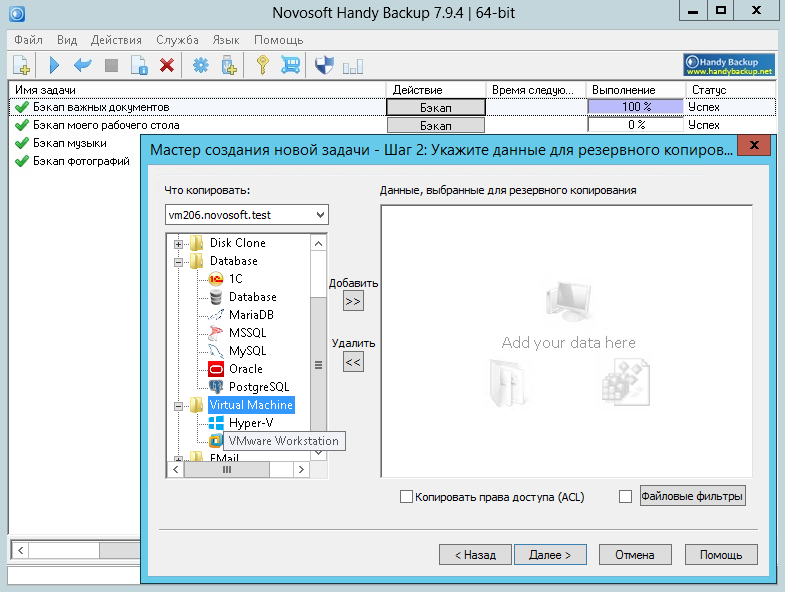Click the task properties document icon

tap(139, 65)
